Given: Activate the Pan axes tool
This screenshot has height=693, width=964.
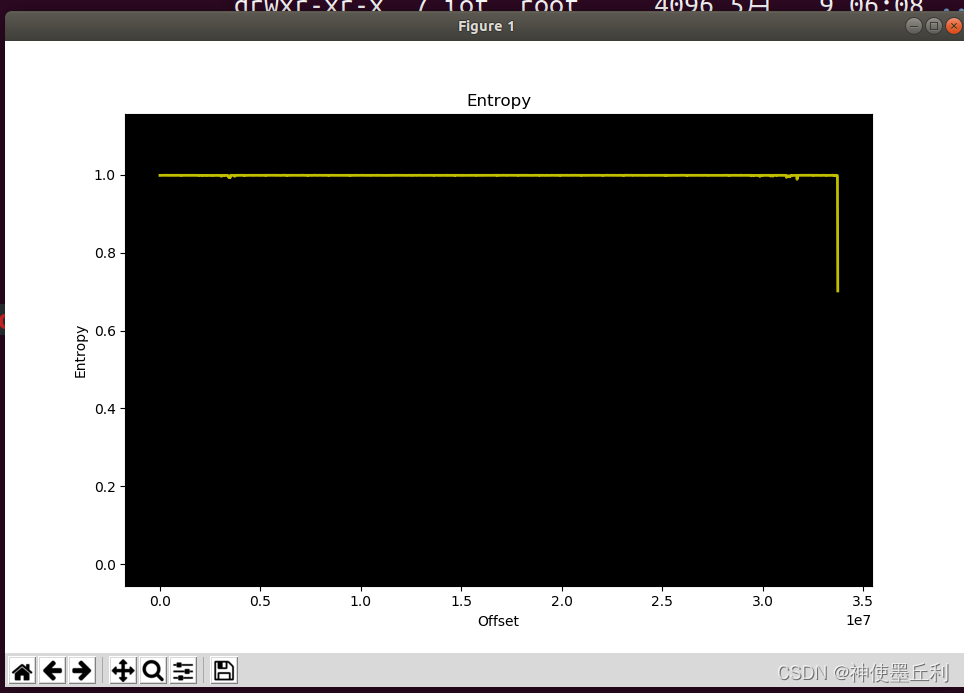Looking at the screenshot, I should click(x=123, y=670).
